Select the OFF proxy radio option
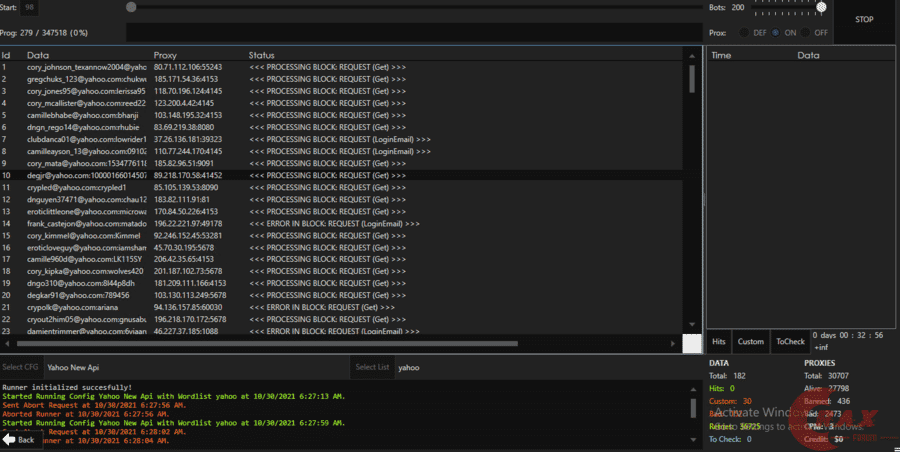This screenshot has width=900, height=452. click(x=805, y=33)
